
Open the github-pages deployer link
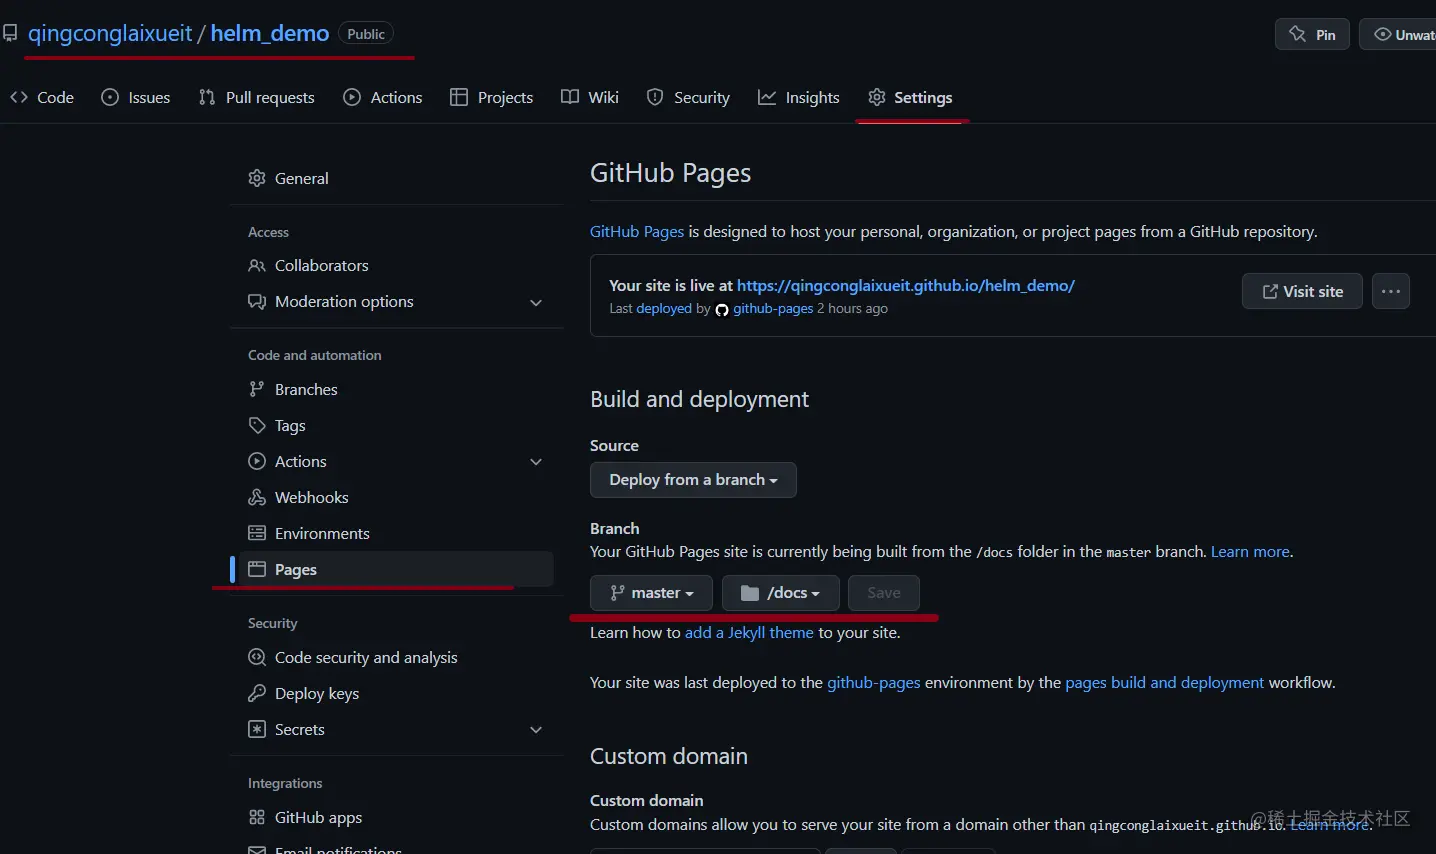point(773,308)
